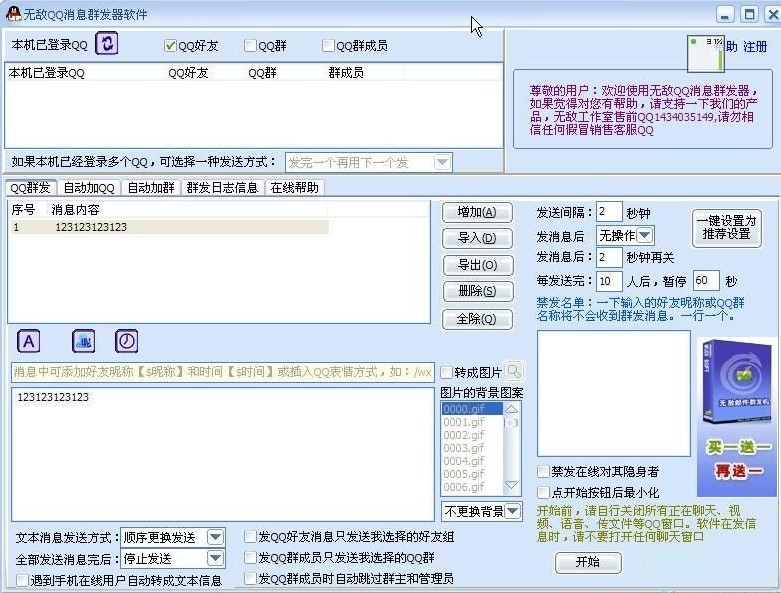Insert time placeholder clock icon

[x=127, y=342]
